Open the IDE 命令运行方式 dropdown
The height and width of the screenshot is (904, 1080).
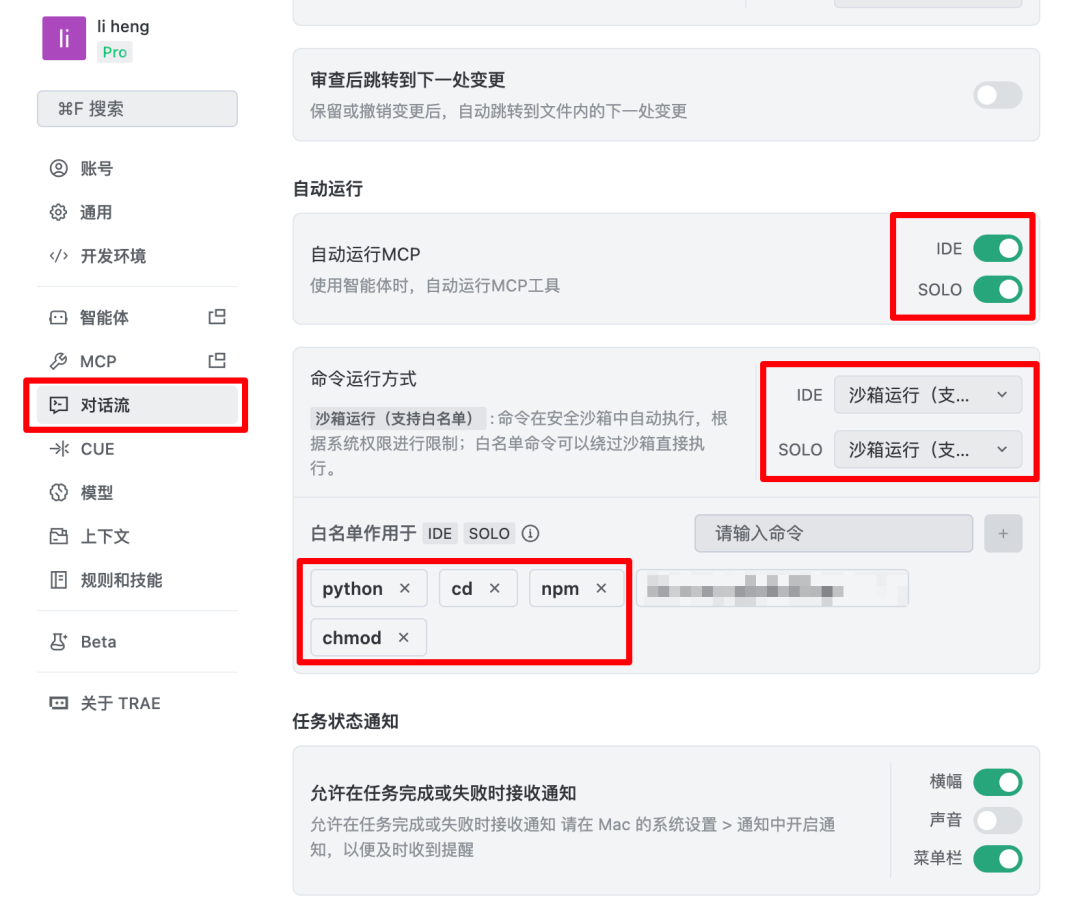click(x=928, y=395)
